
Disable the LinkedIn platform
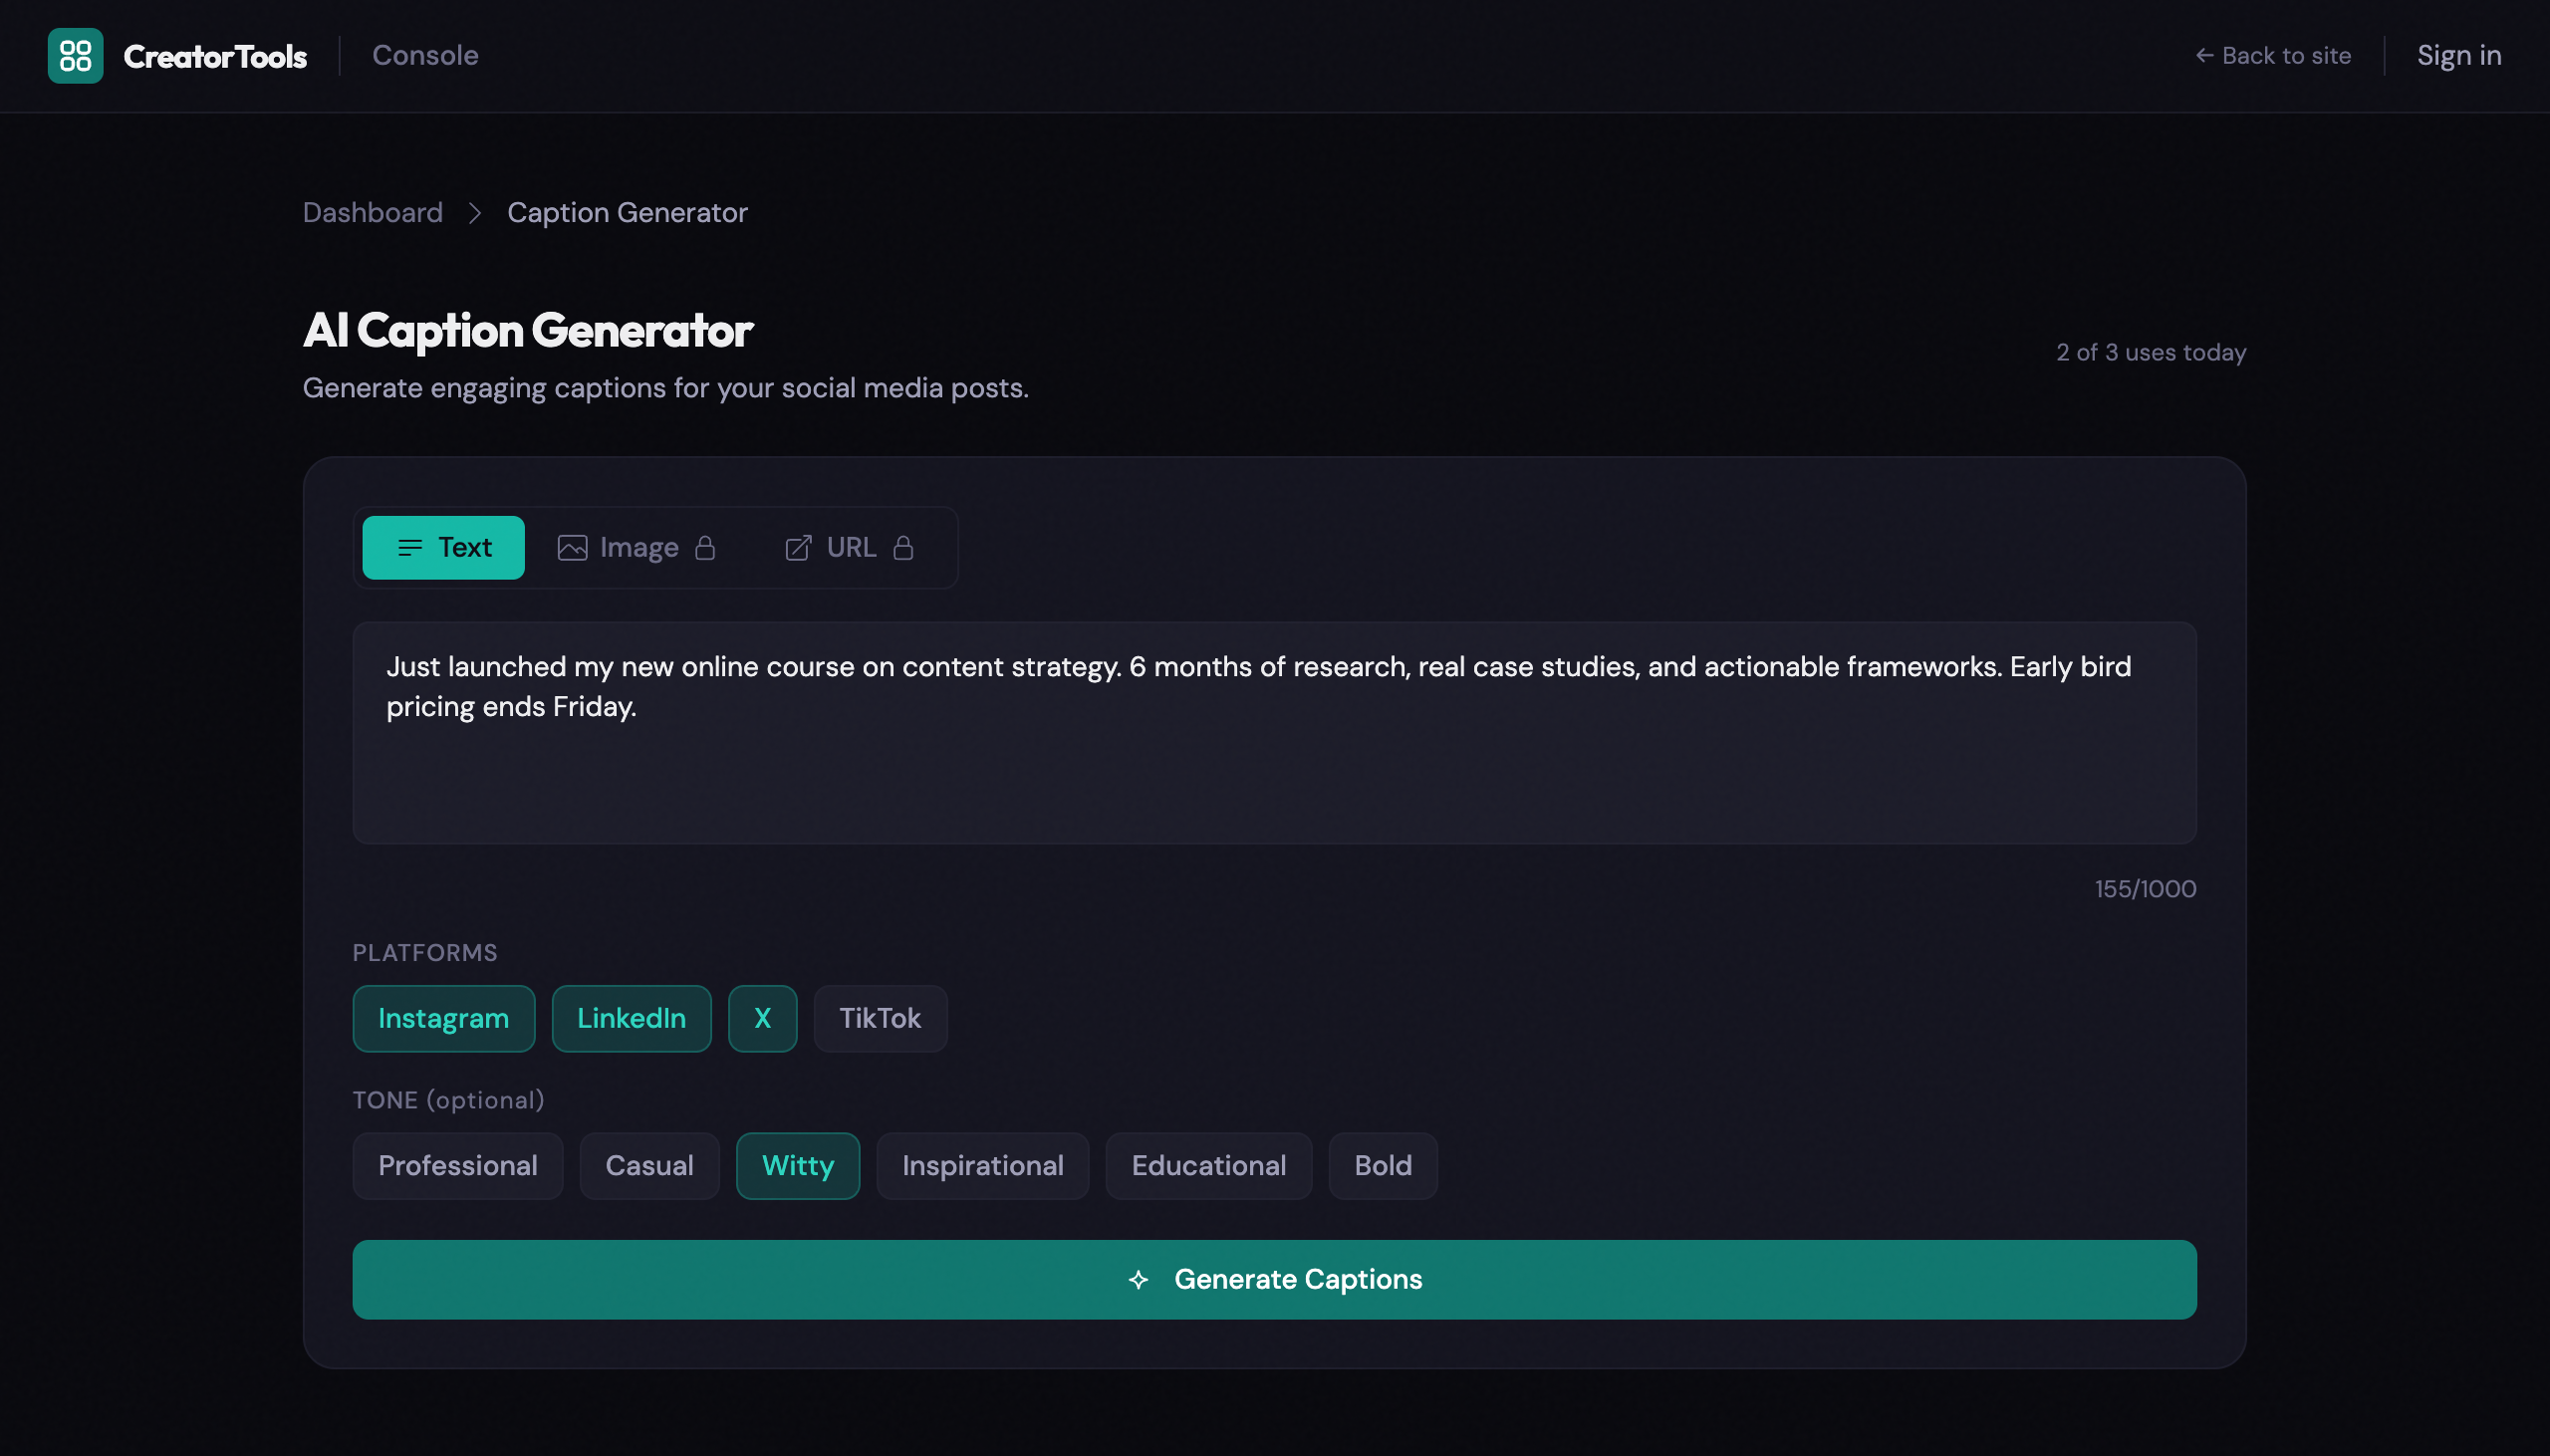(631, 1018)
